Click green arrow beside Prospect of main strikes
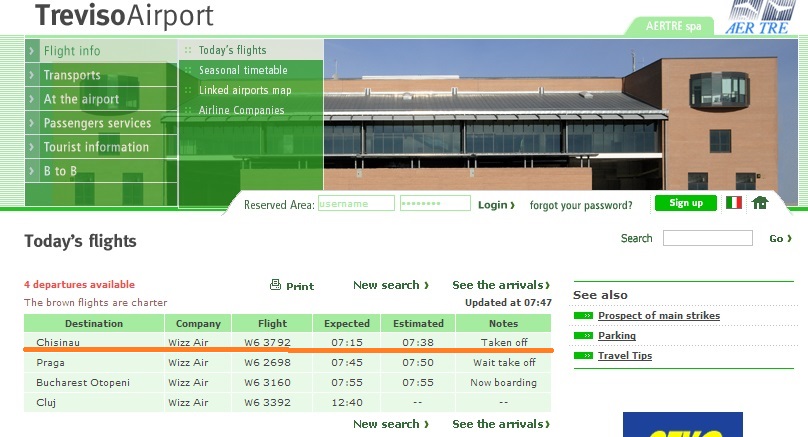 click(583, 316)
